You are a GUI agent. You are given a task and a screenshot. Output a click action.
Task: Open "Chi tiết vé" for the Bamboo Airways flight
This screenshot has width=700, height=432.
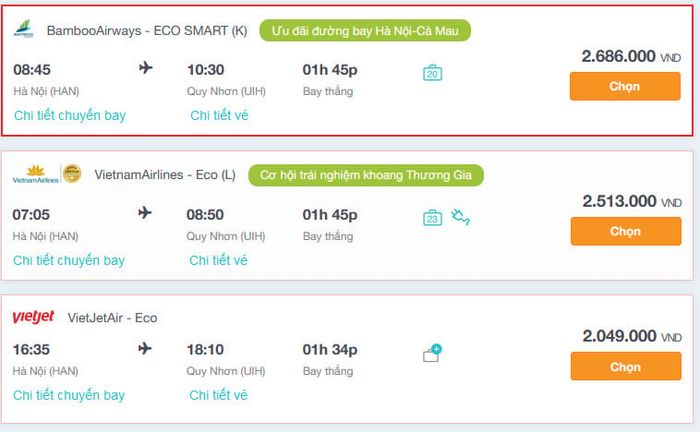coord(219,116)
